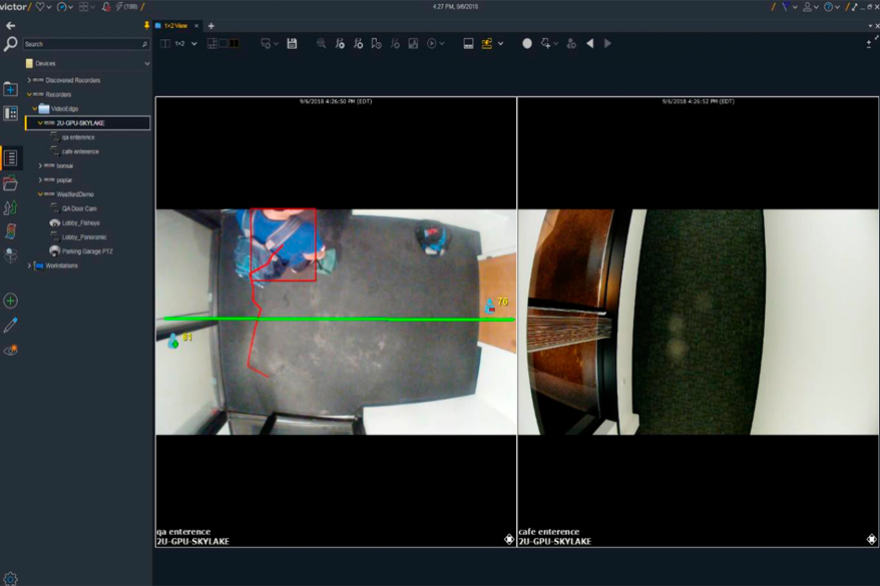Click the white record orb in the toolbar
Image resolution: width=880 pixels, height=586 pixels.
click(x=527, y=43)
